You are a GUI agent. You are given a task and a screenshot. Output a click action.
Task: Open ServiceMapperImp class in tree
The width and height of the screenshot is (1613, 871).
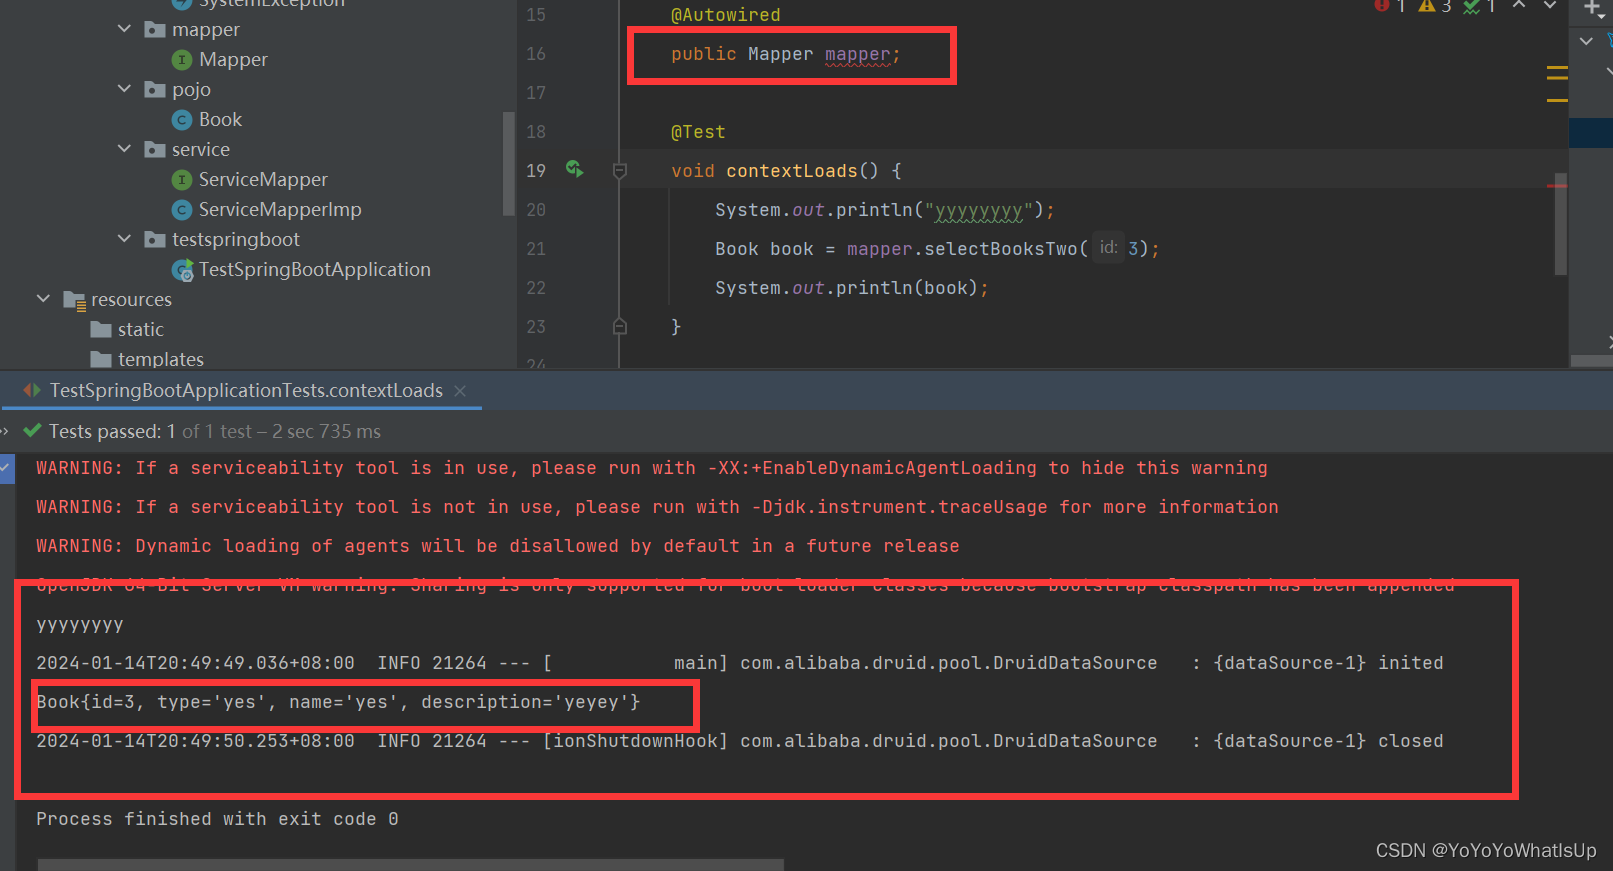pos(280,209)
